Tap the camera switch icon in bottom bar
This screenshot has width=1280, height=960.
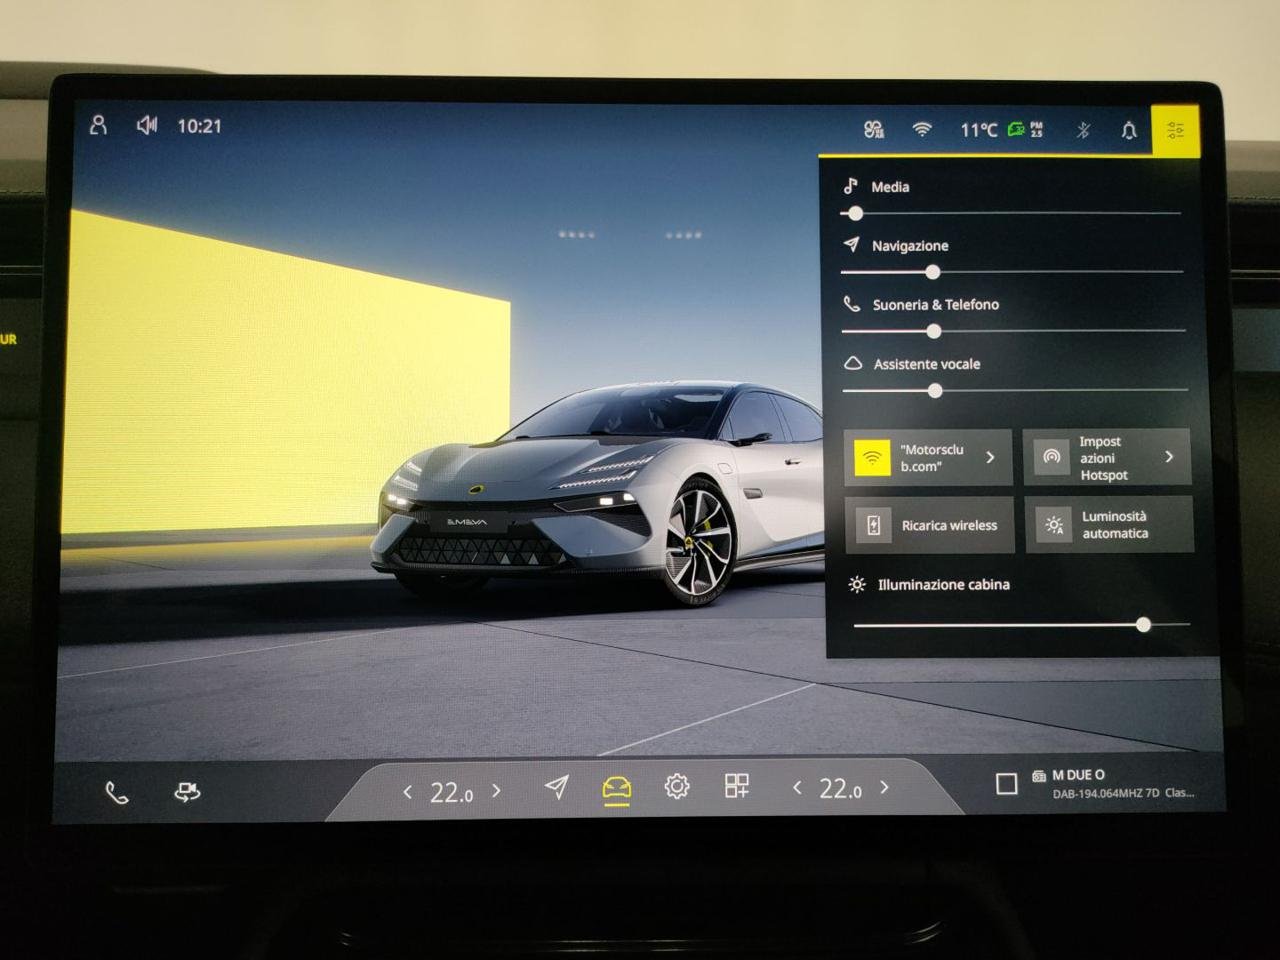point(187,792)
